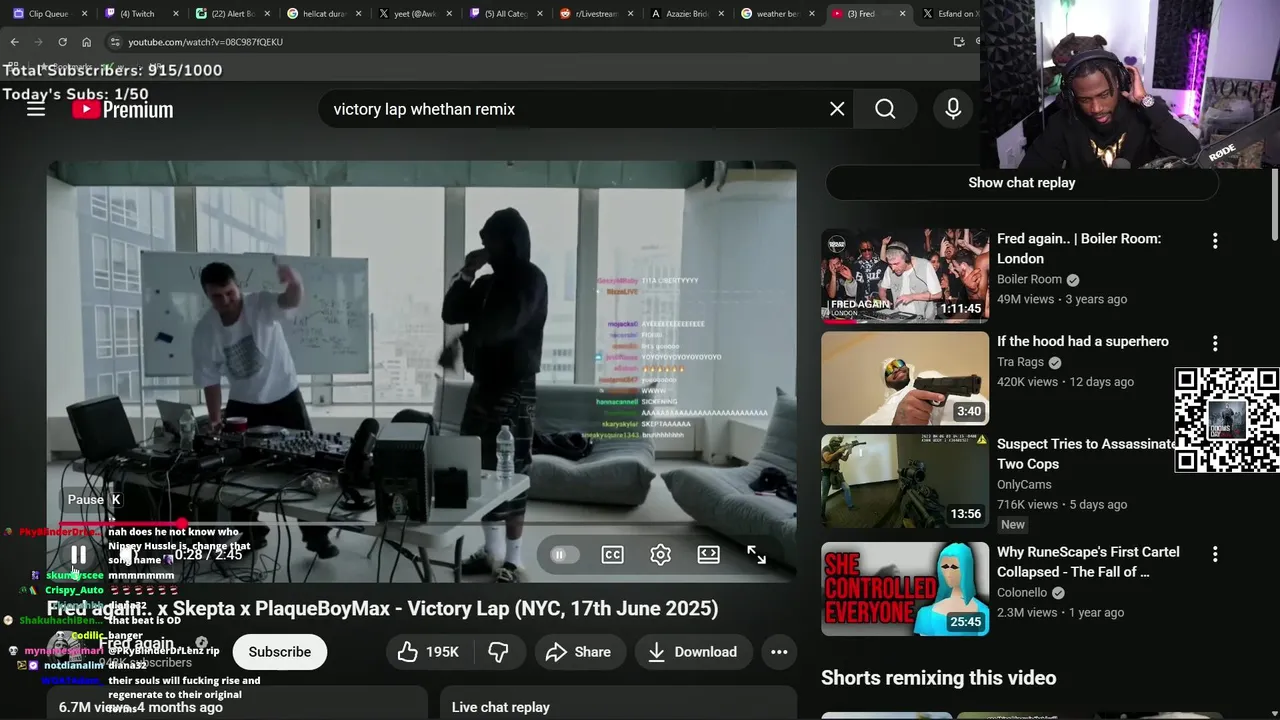Switch to the yeet X browser tab

coord(414,14)
